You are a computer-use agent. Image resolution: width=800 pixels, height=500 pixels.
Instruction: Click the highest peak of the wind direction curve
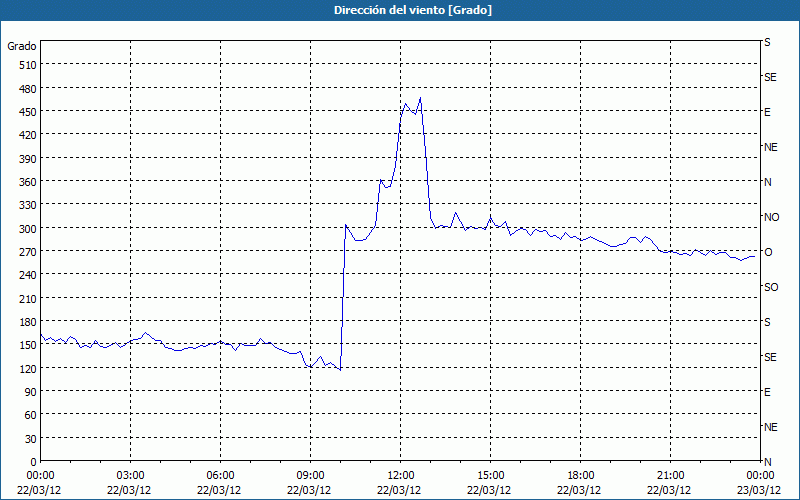tap(420, 97)
